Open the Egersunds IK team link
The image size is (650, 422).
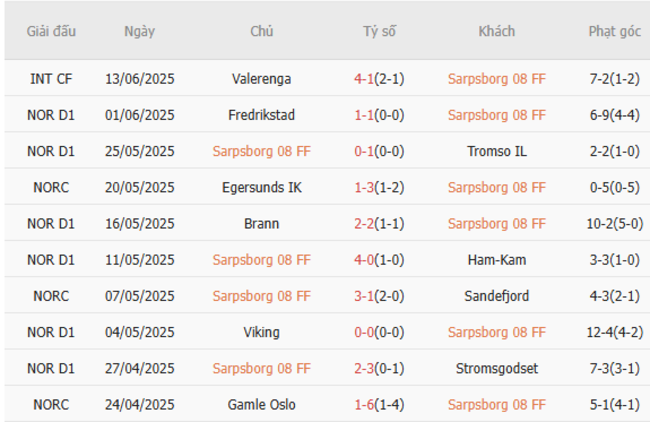[x=261, y=187]
